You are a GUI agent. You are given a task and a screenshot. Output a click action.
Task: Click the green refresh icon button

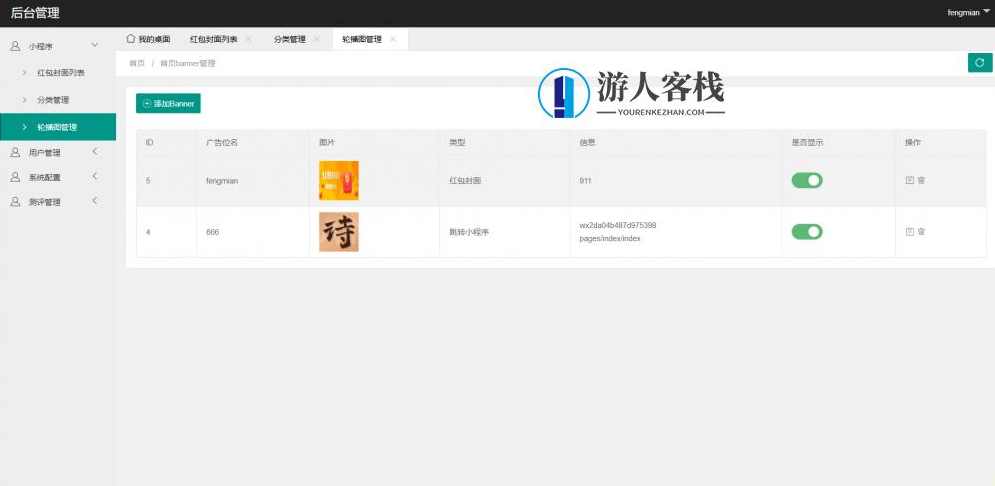tap(980, 63)
